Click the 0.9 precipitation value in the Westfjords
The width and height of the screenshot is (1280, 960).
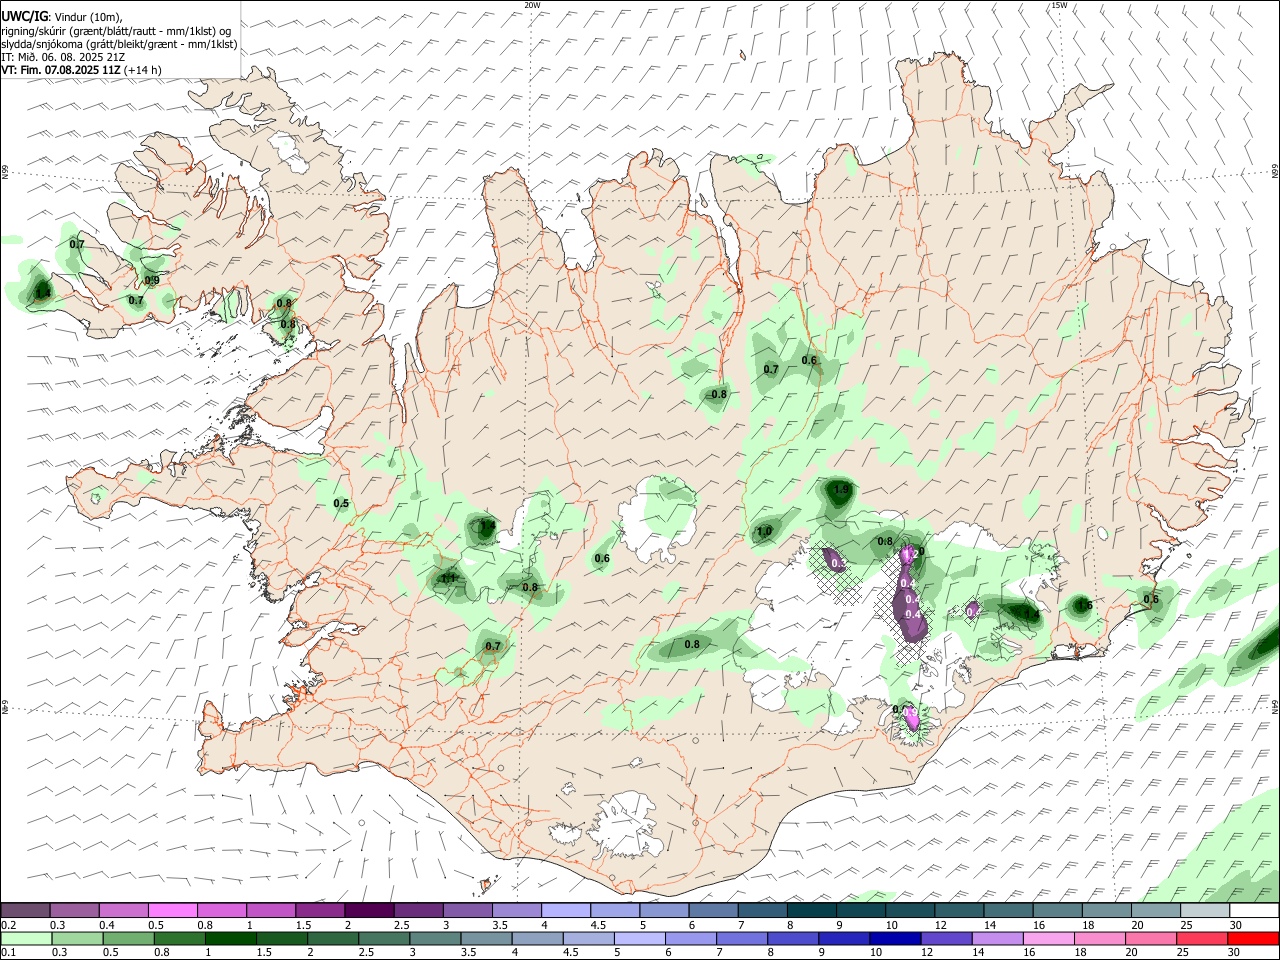pos(152,280)
